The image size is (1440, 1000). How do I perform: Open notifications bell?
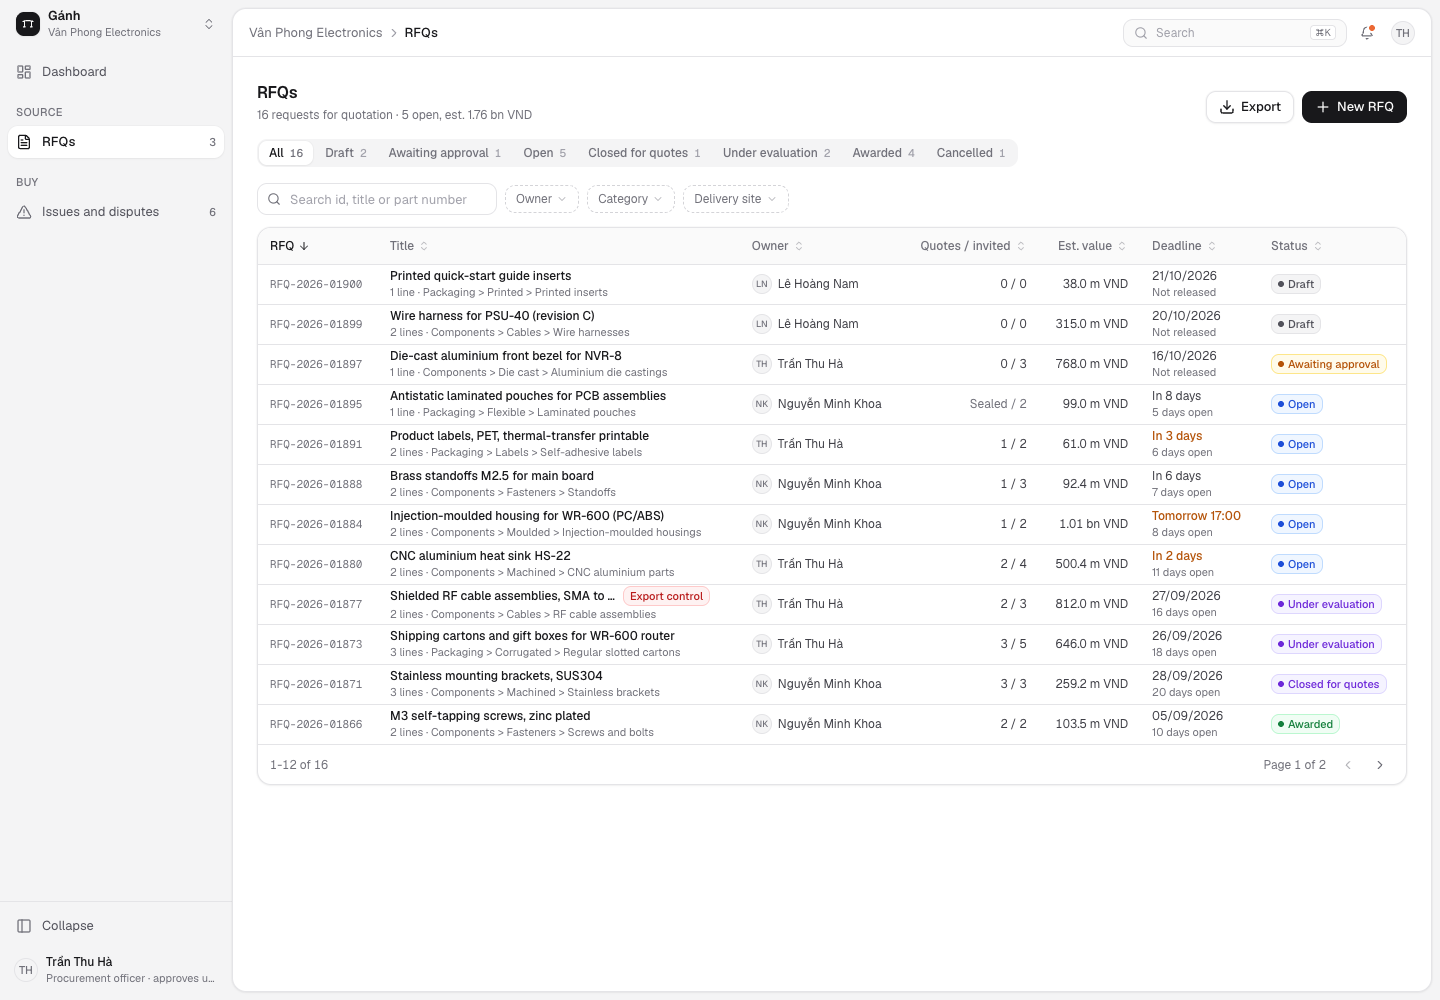[1367, 33]
